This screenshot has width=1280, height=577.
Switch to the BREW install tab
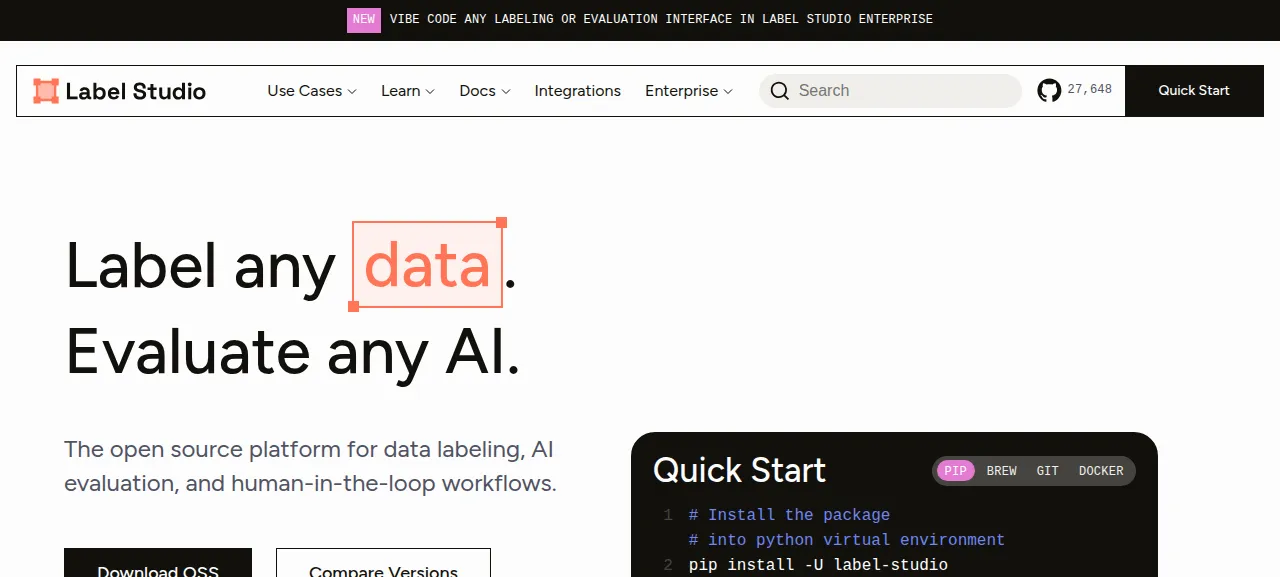[1002, 471]
